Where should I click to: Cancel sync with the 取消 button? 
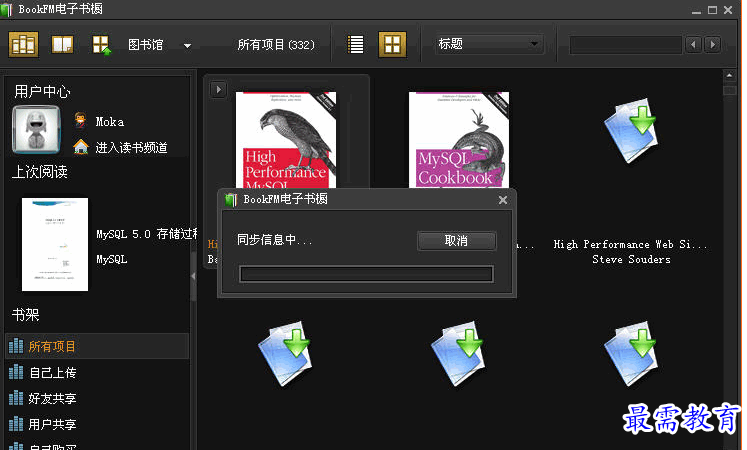click(456, 240)
